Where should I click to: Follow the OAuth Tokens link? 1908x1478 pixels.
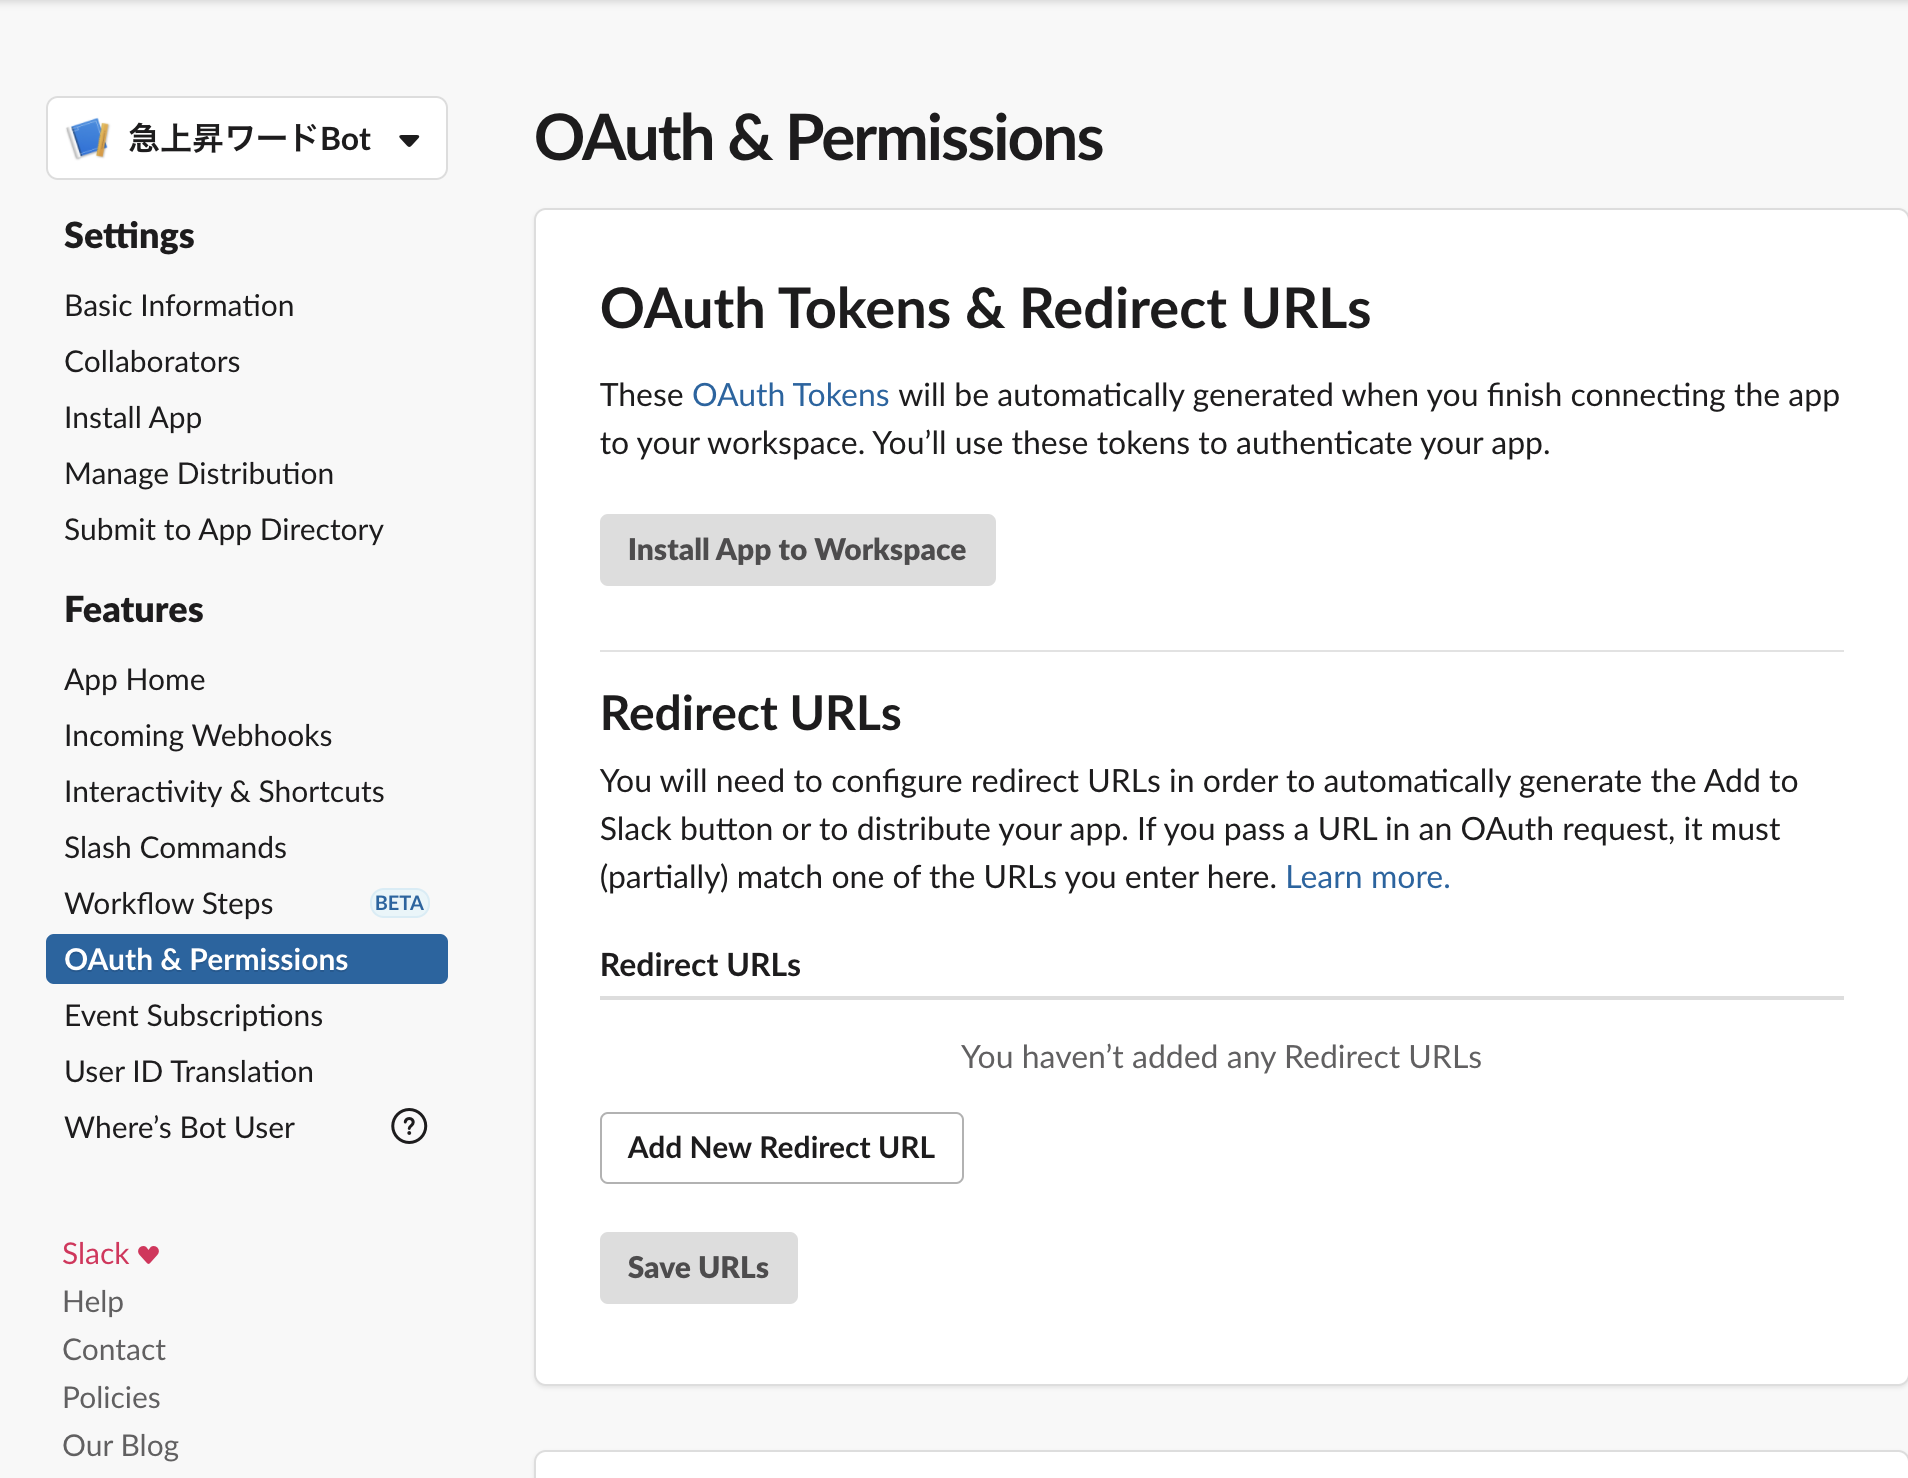[790, 395]
